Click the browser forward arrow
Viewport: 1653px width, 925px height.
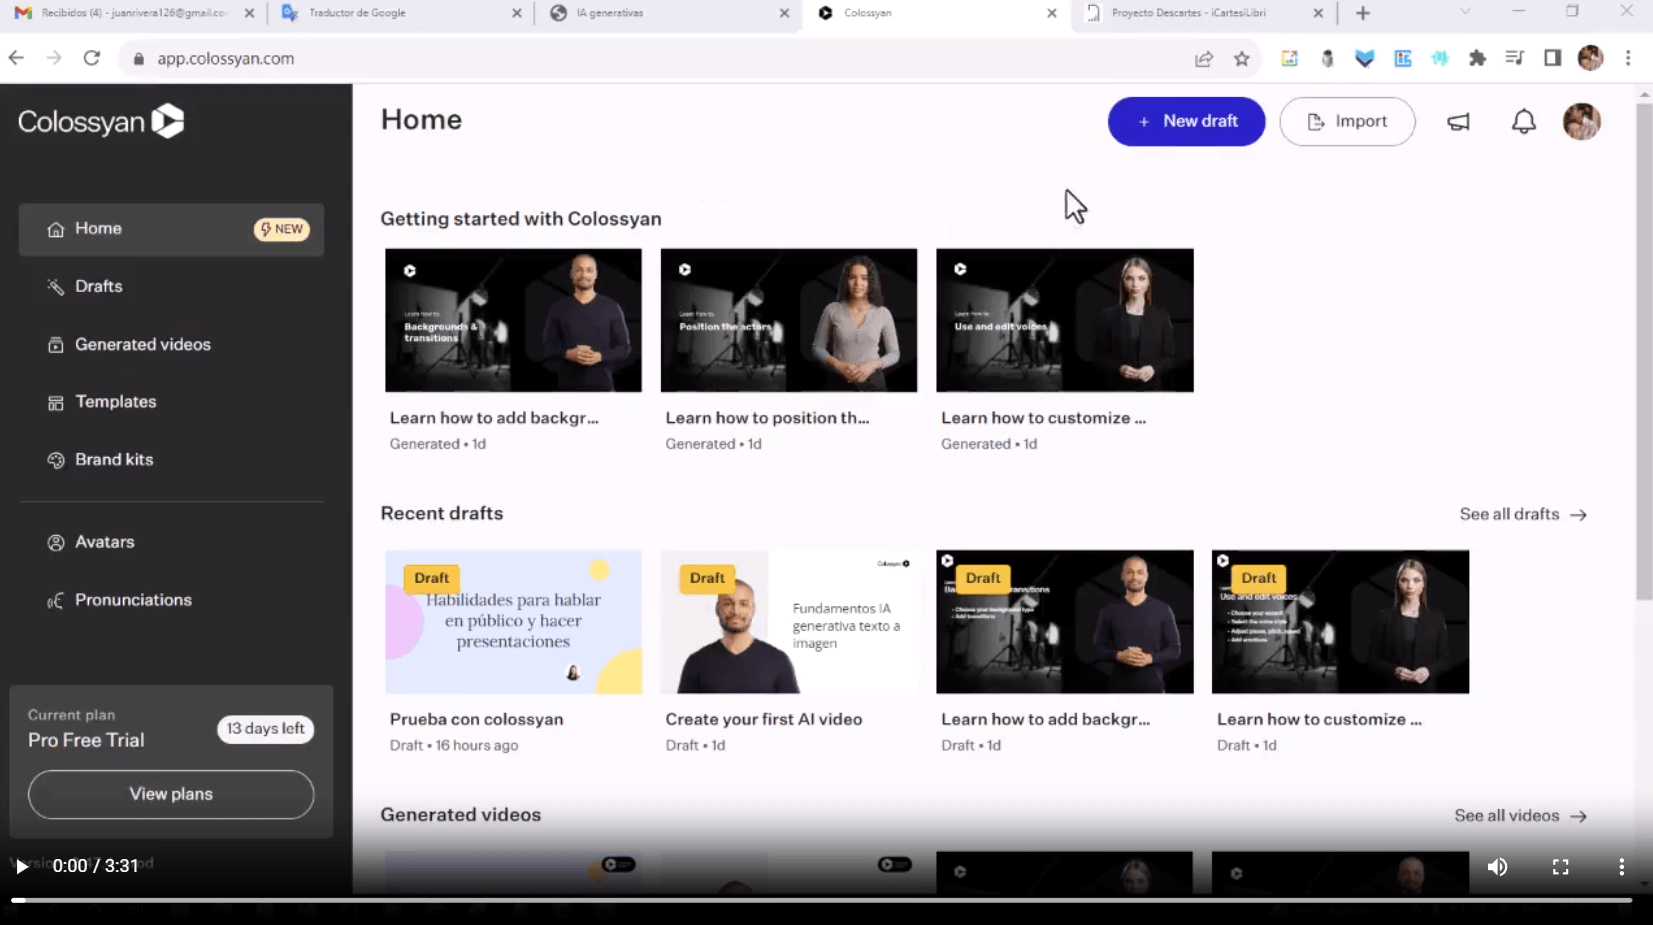[x=54, y=58]
